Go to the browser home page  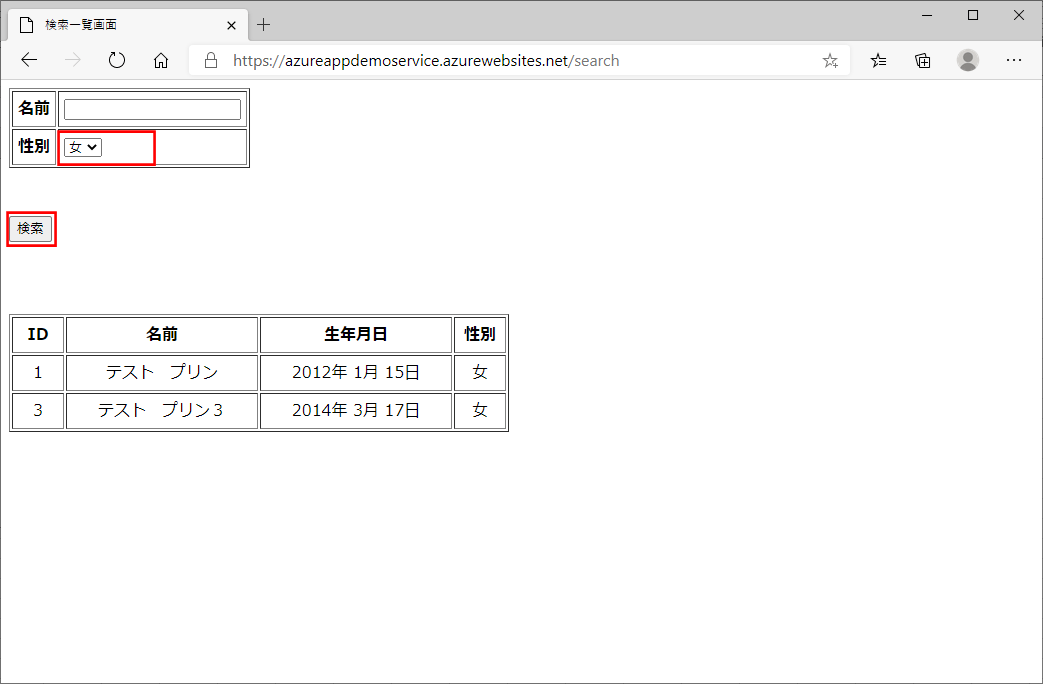161,60
